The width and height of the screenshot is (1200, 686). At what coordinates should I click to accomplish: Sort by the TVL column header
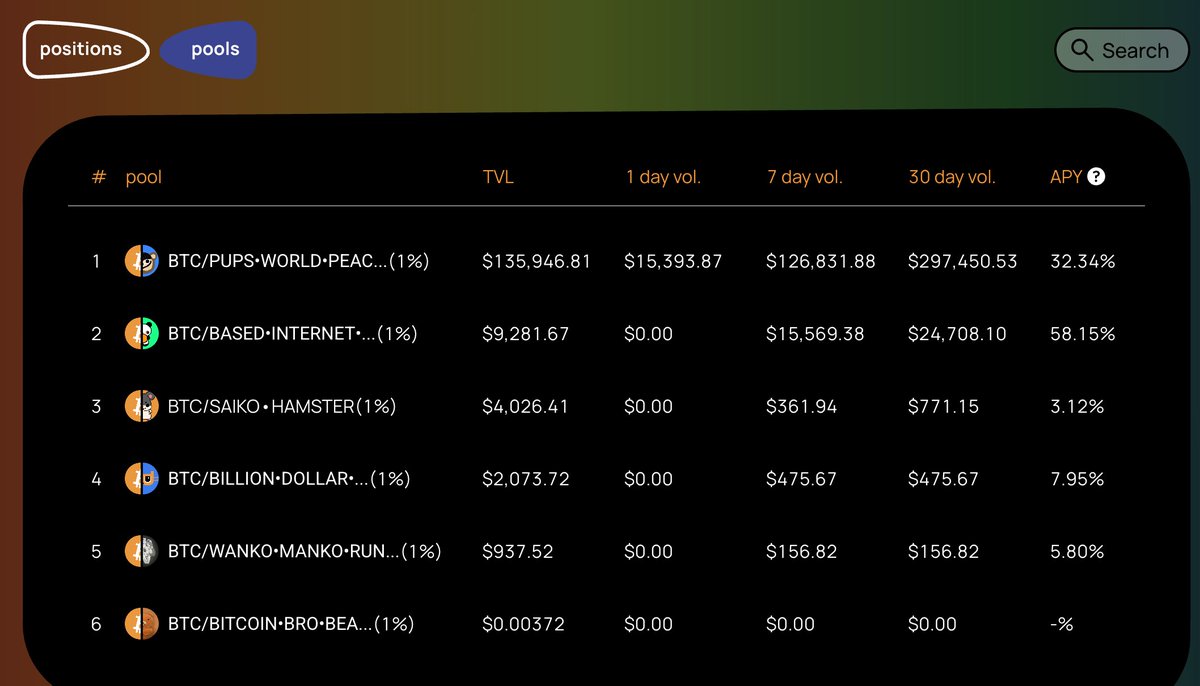[498, 177]
